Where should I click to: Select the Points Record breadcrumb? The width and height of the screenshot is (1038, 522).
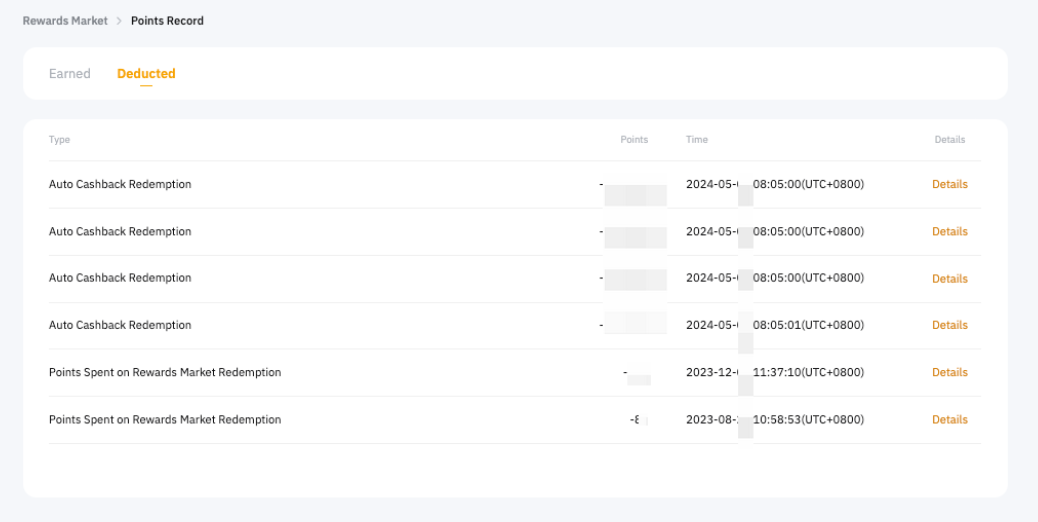pyautogui.click(x=167, y=20)
